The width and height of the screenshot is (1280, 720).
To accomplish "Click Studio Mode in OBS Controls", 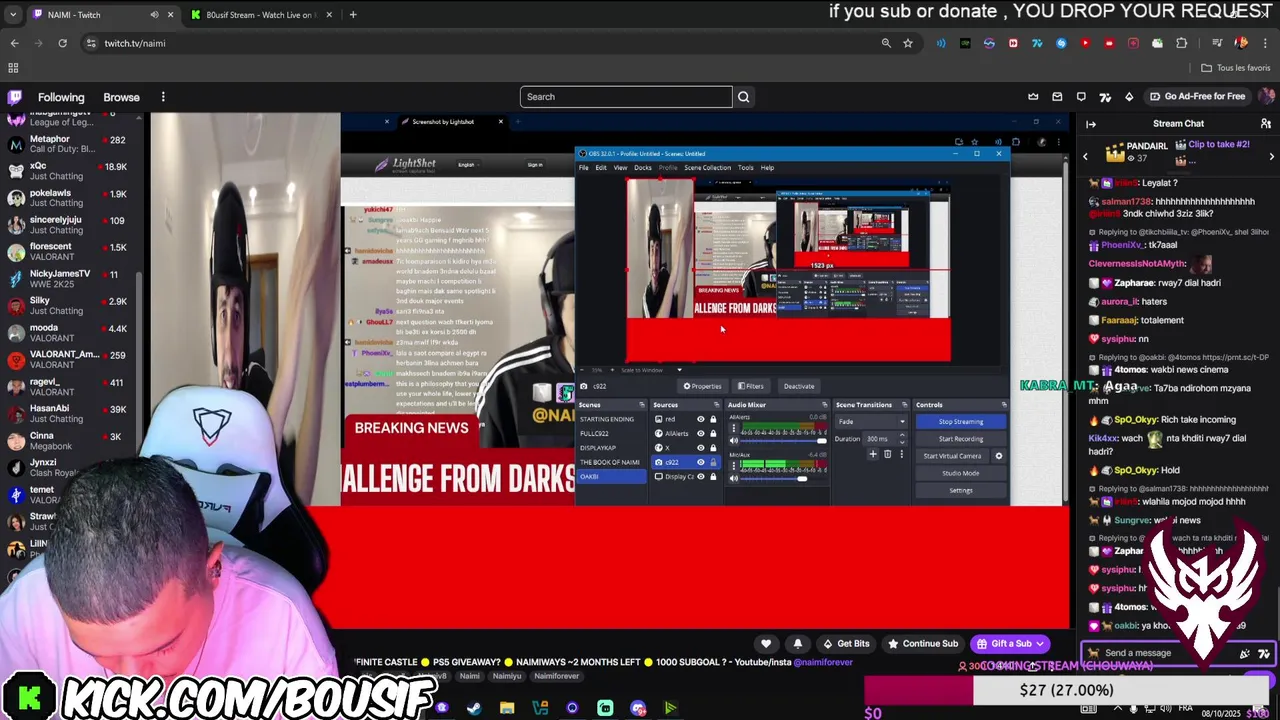I will [x=961, y=473].
